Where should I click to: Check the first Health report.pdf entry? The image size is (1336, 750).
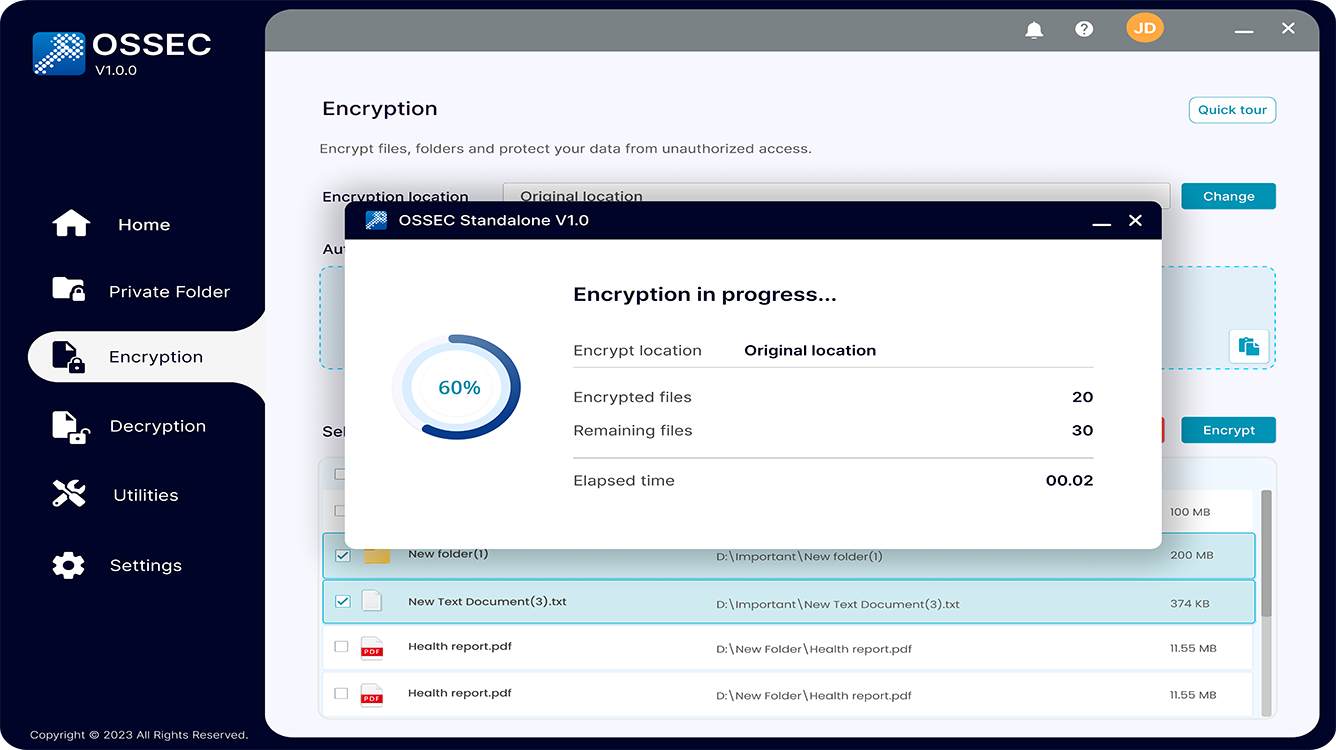coord(341,647)
